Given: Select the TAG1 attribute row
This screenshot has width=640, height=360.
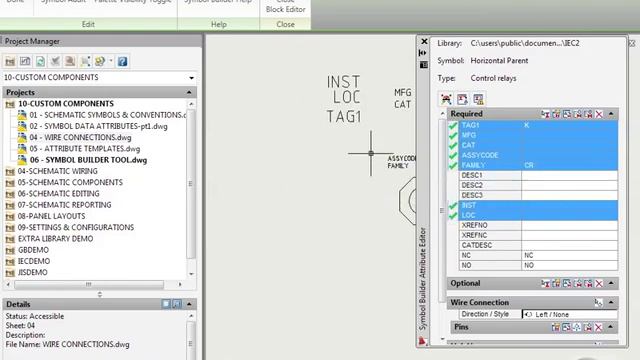Looking at the screenshot, I should 538,125.
